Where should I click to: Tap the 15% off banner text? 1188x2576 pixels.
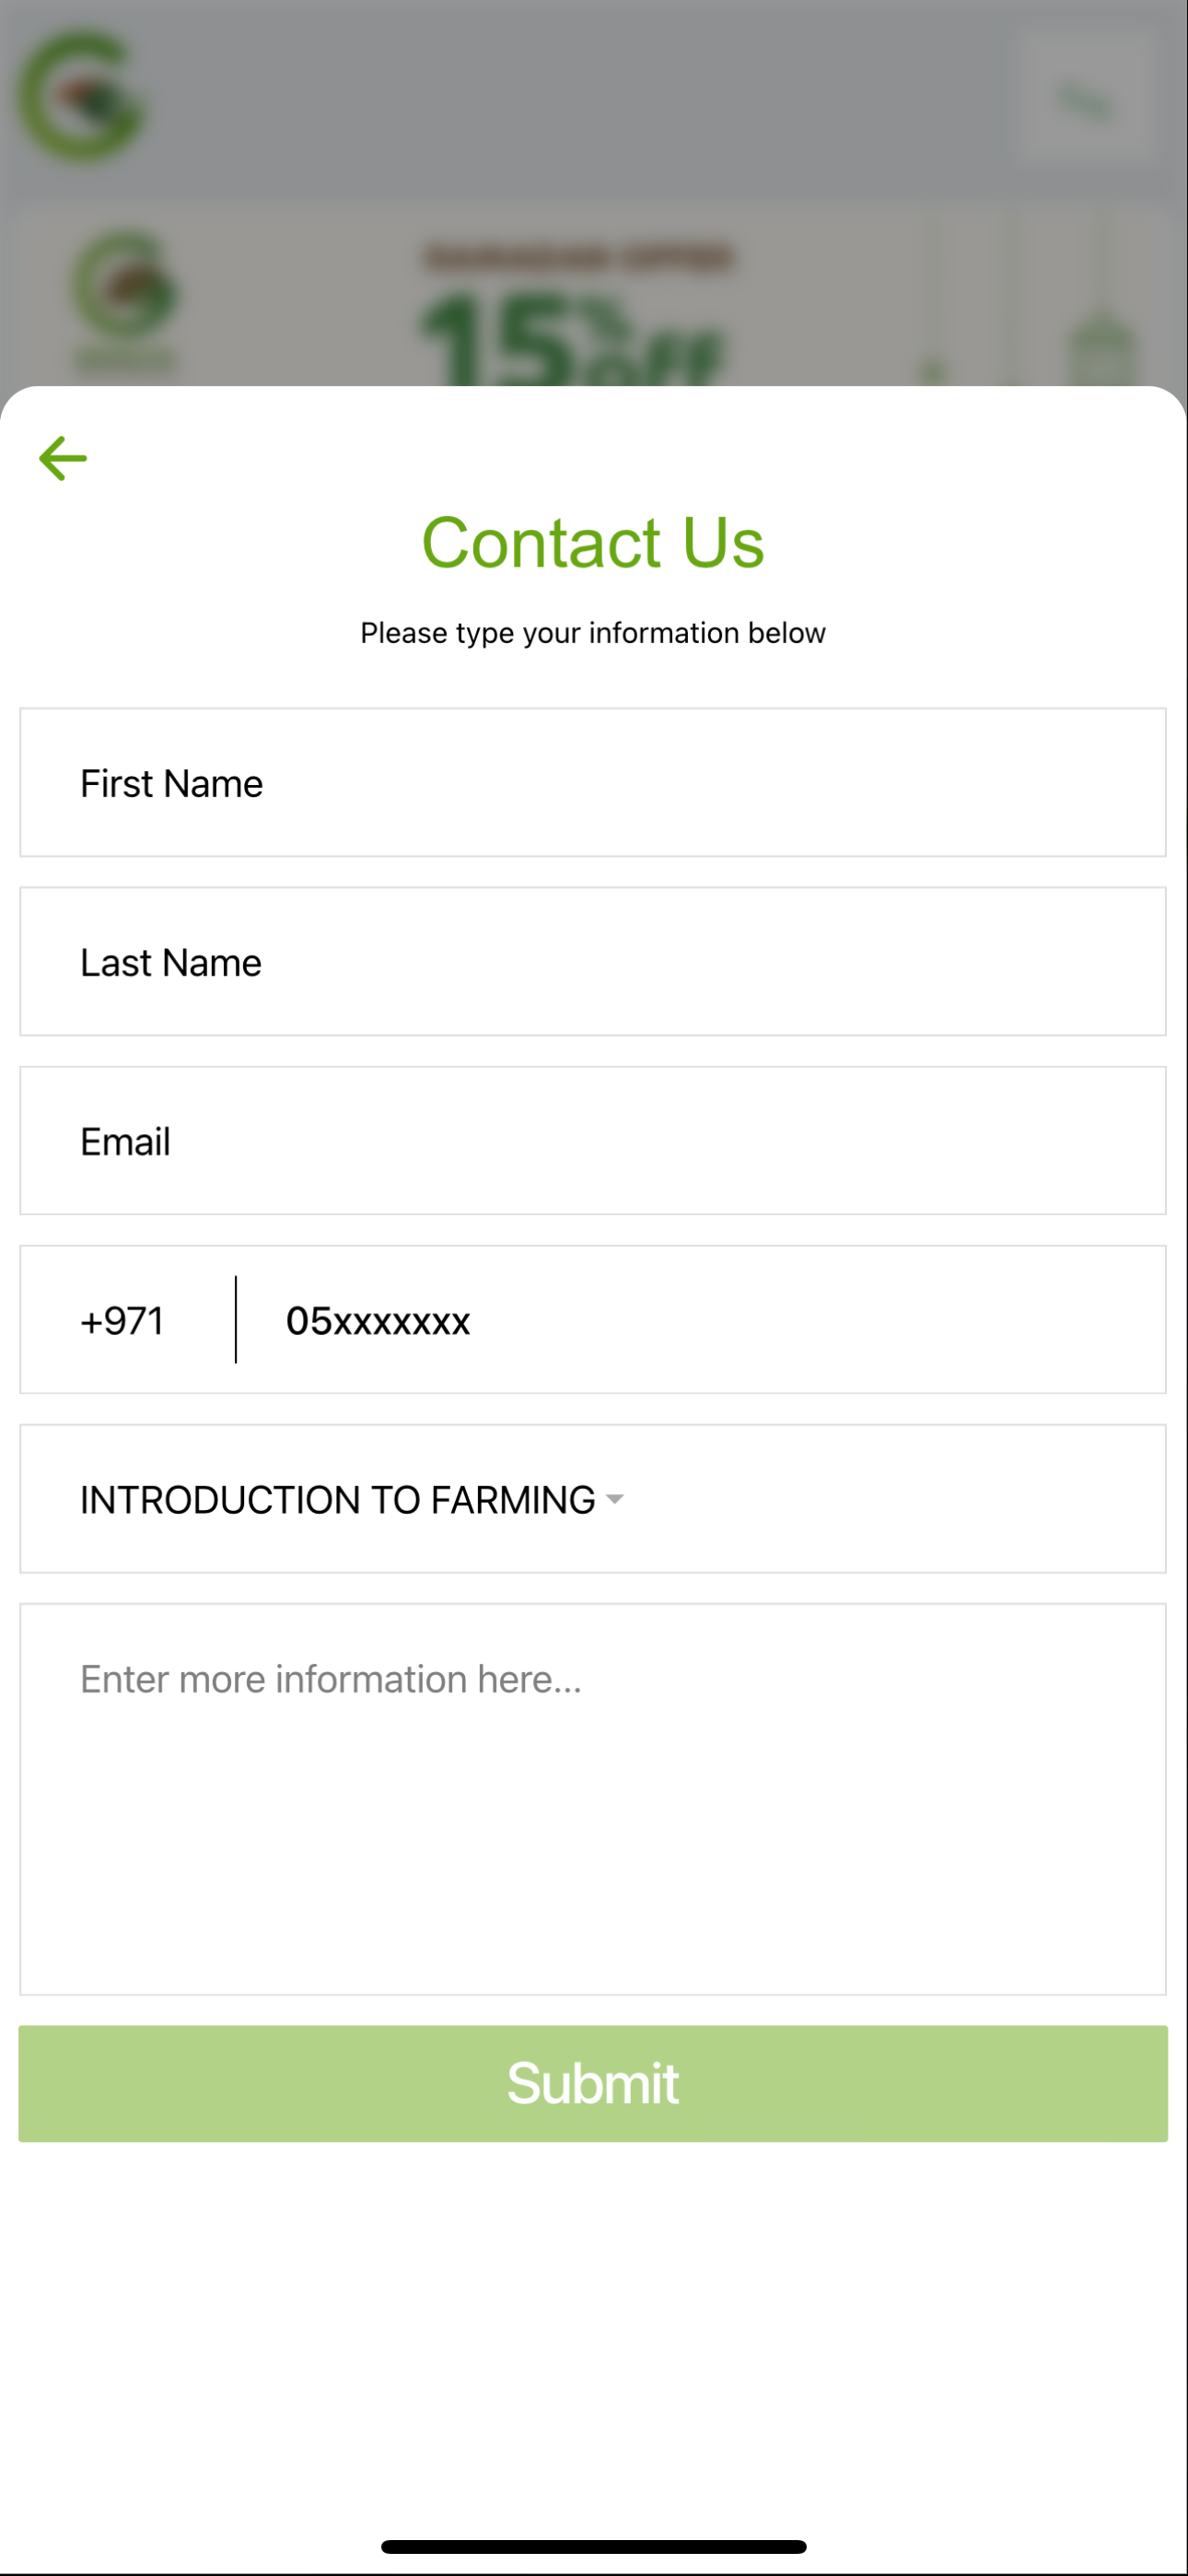570,340
